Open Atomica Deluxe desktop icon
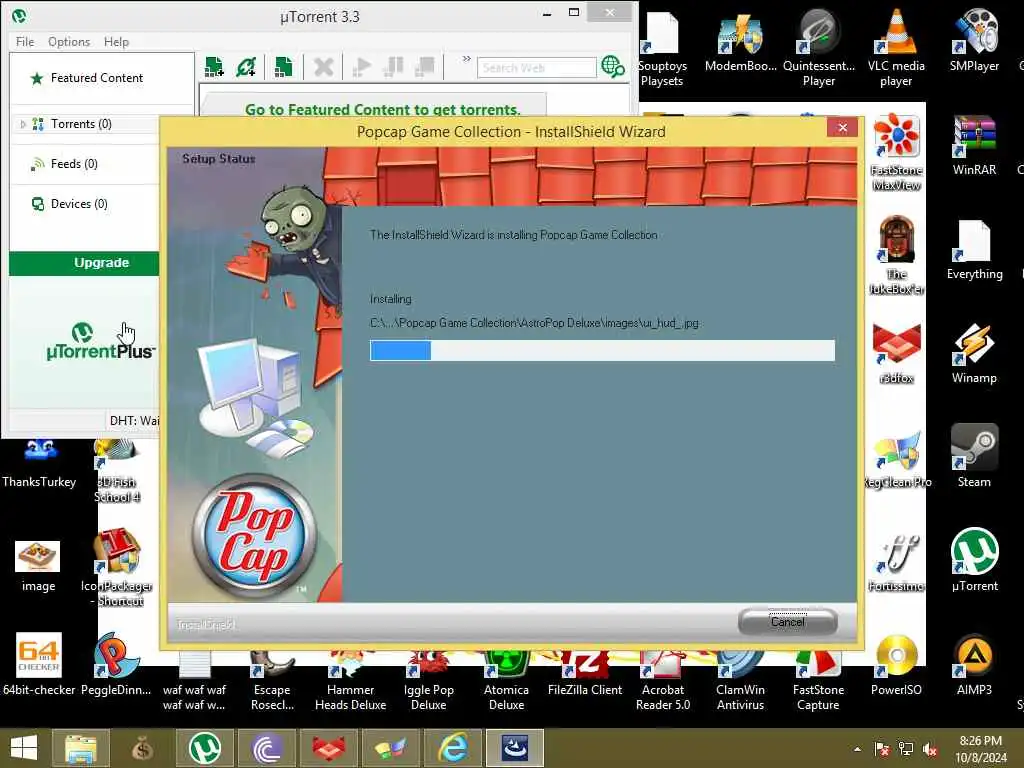The width and height of the screenshot is (1024, 768). coord(507,679)
